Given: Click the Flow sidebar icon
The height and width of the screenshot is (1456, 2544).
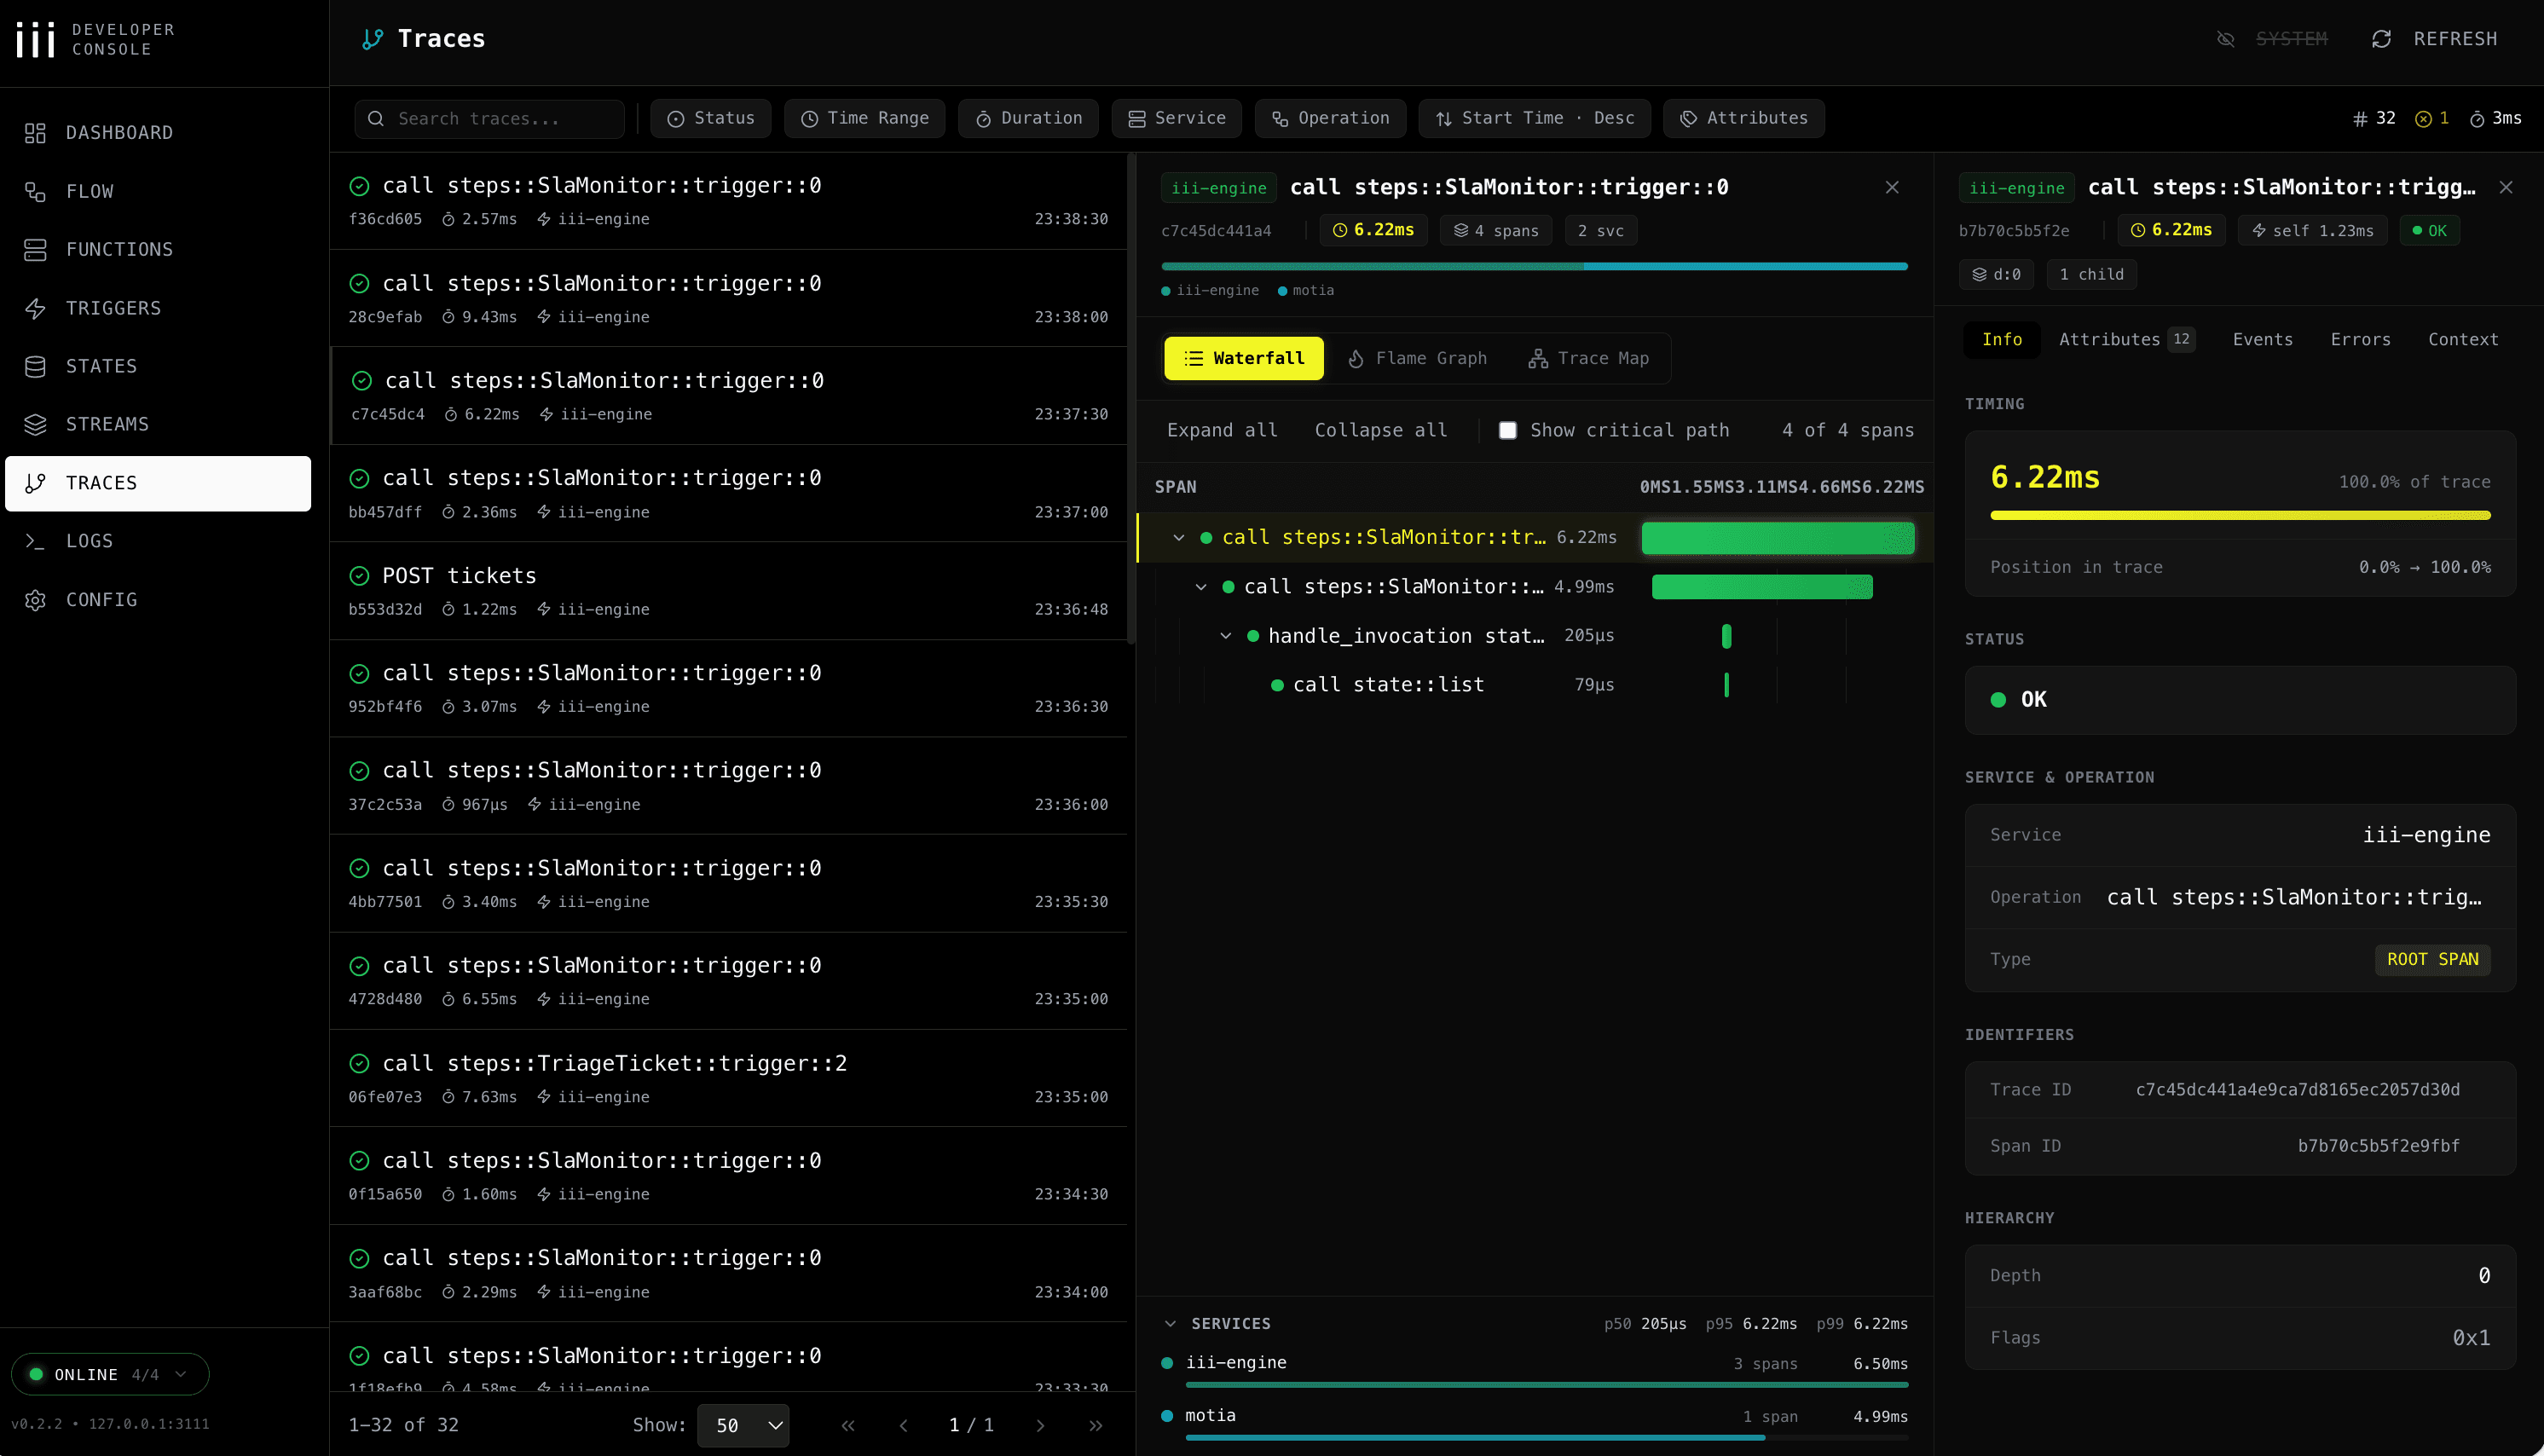Looking at the screenshot, I should pyautogui.click(x=36, y=191).
